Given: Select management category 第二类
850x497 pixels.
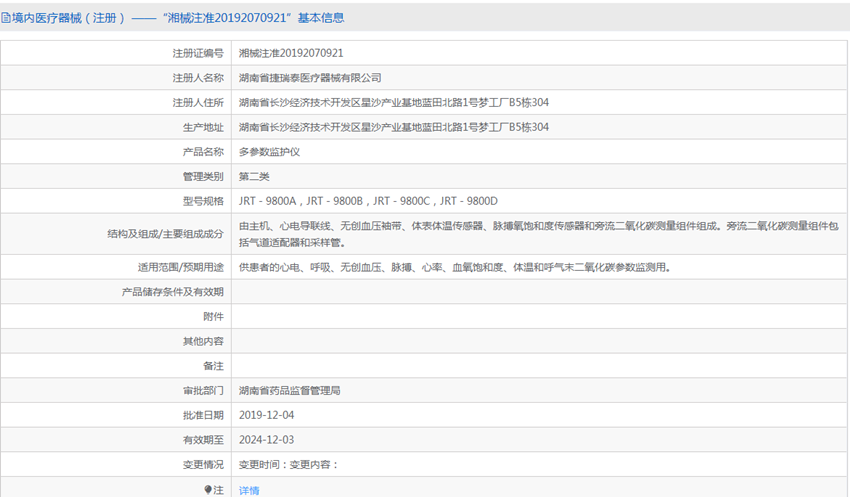Looking at the screenshot, I should coord(254,177).
